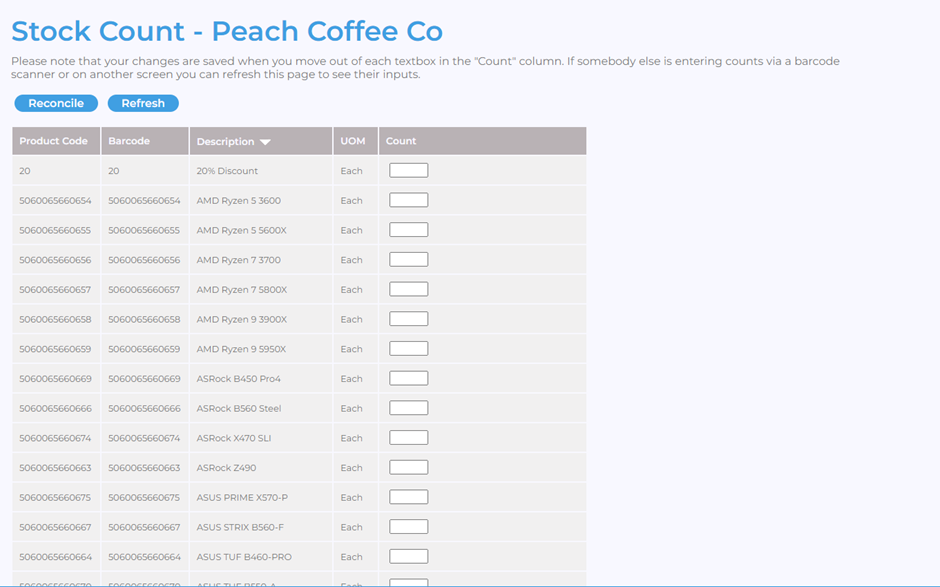Select the ASRock B560 Steel description

point(239,408)
